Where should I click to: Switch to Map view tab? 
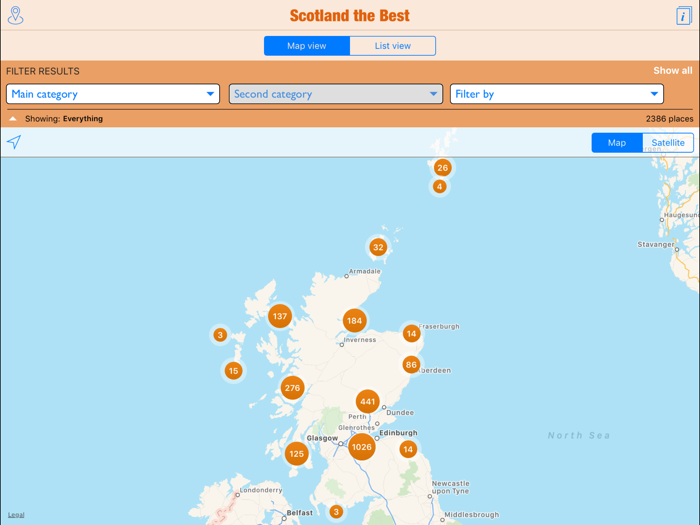tap(307, 46)
